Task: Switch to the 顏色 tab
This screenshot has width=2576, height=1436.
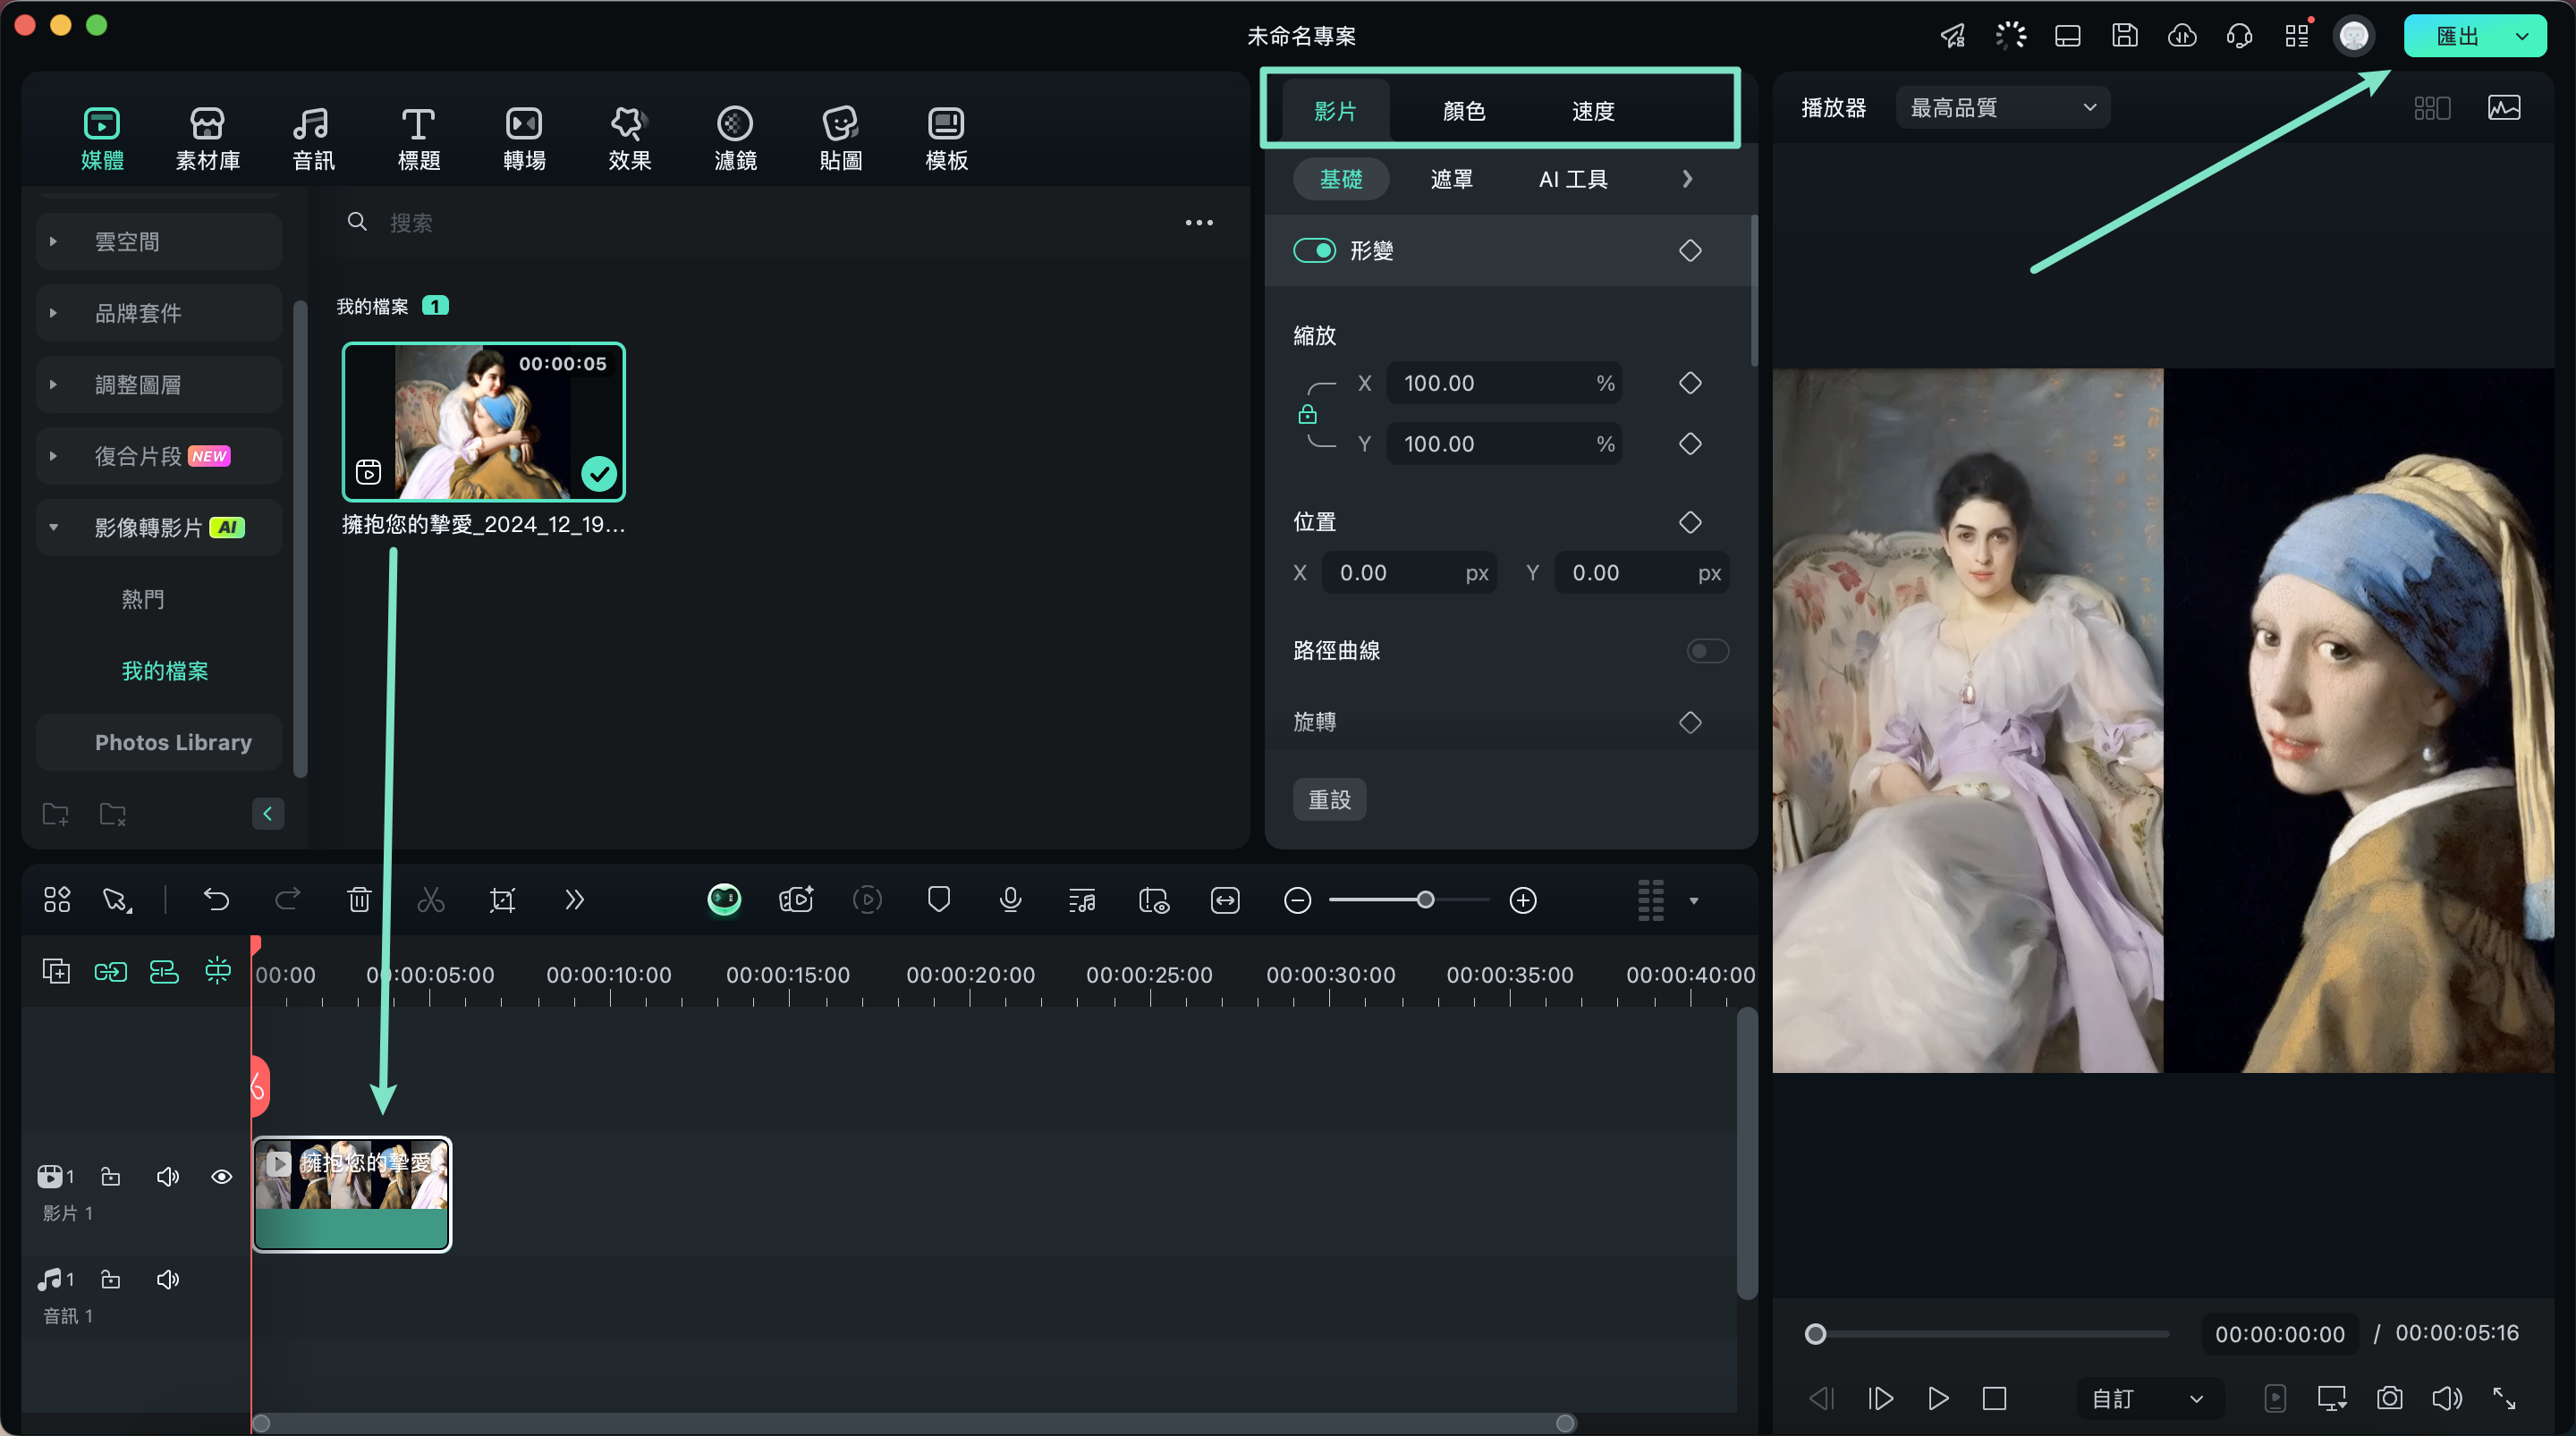Action: pyautogui.click(x=1464, y=110)
